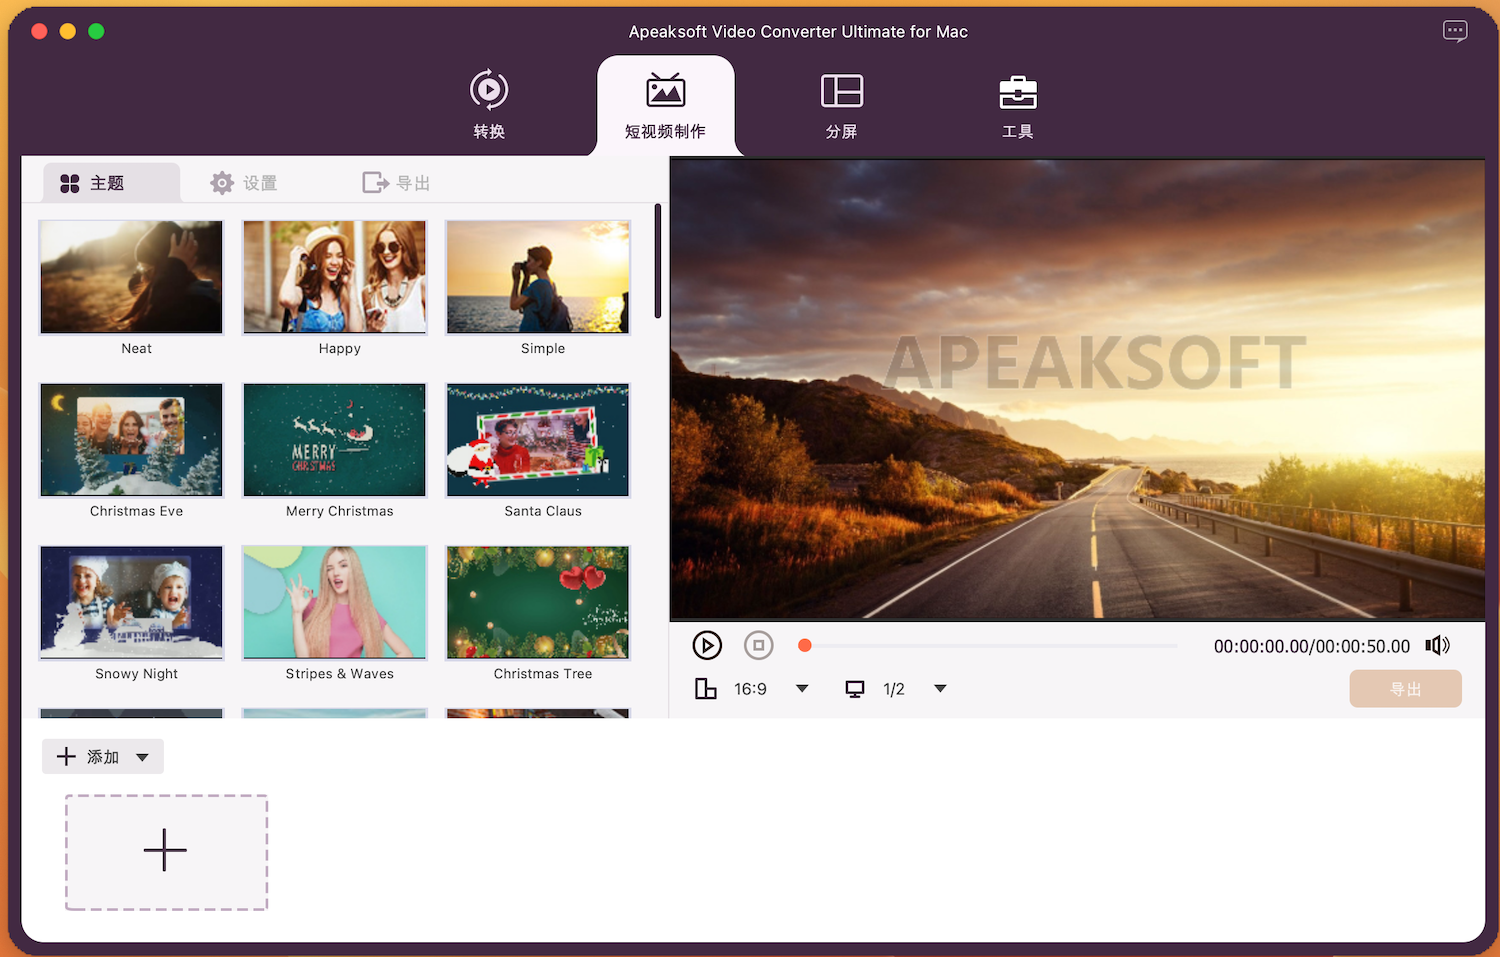Click the 添加 button
This screenshot has width=1500, height=957.
[89, 757]
